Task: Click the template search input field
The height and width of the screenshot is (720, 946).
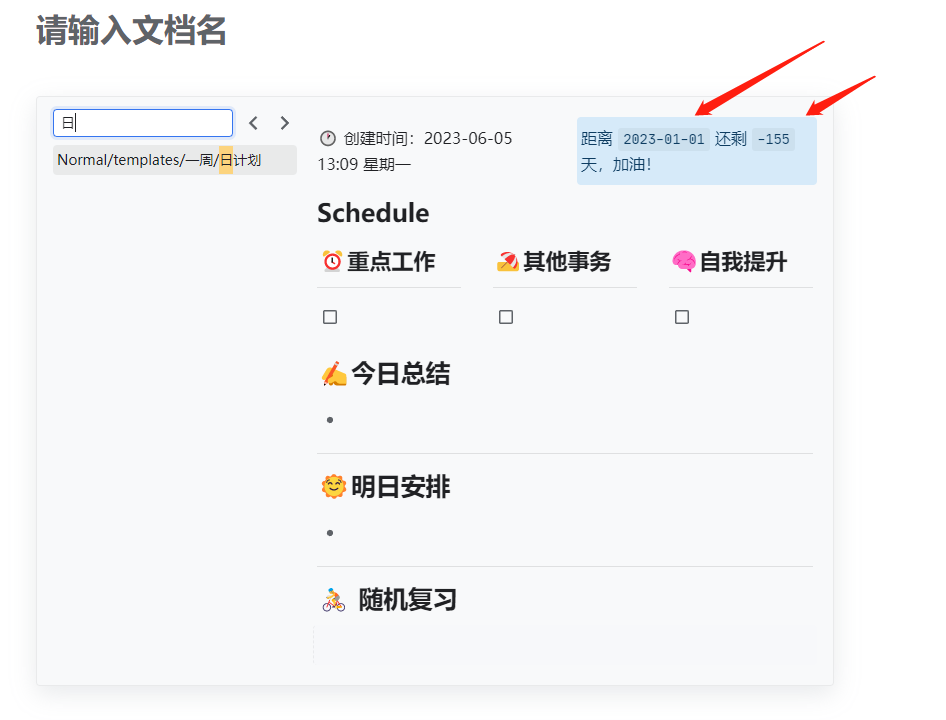Action: click(x=143, y=123)
